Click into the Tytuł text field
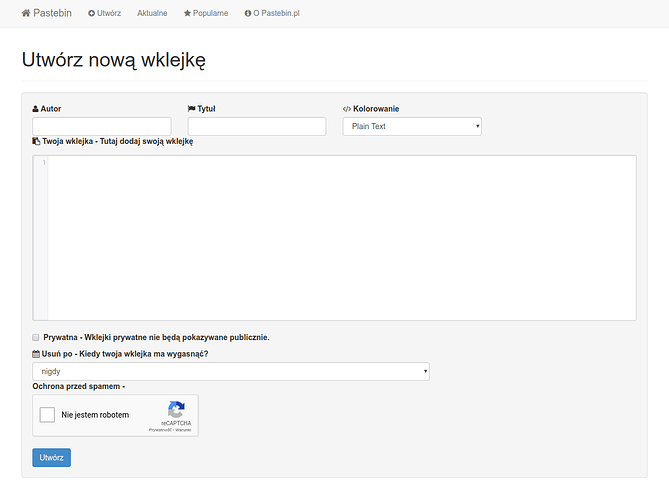 [256, 126]
